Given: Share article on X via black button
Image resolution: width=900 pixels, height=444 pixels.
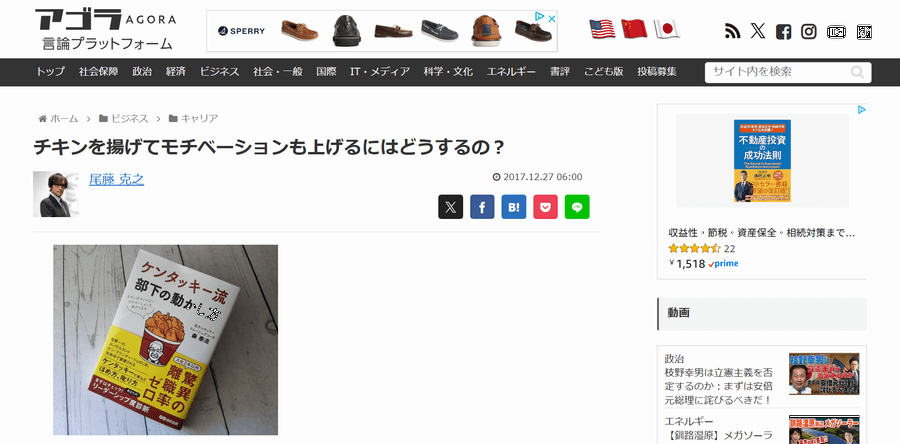Looking at the screenshot, I should [x=451, y=207].
